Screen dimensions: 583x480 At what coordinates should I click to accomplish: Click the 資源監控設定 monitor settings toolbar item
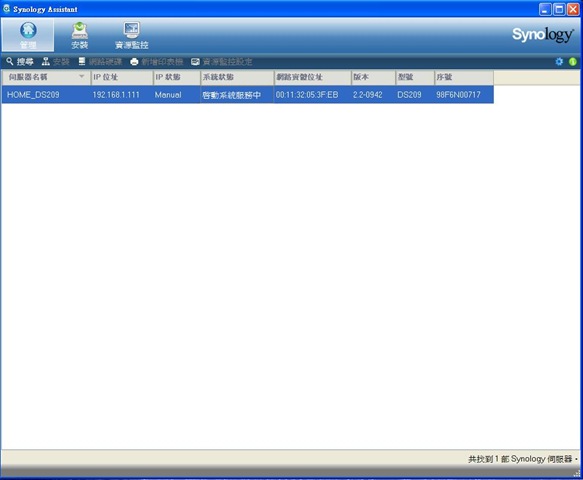[222, 62]
